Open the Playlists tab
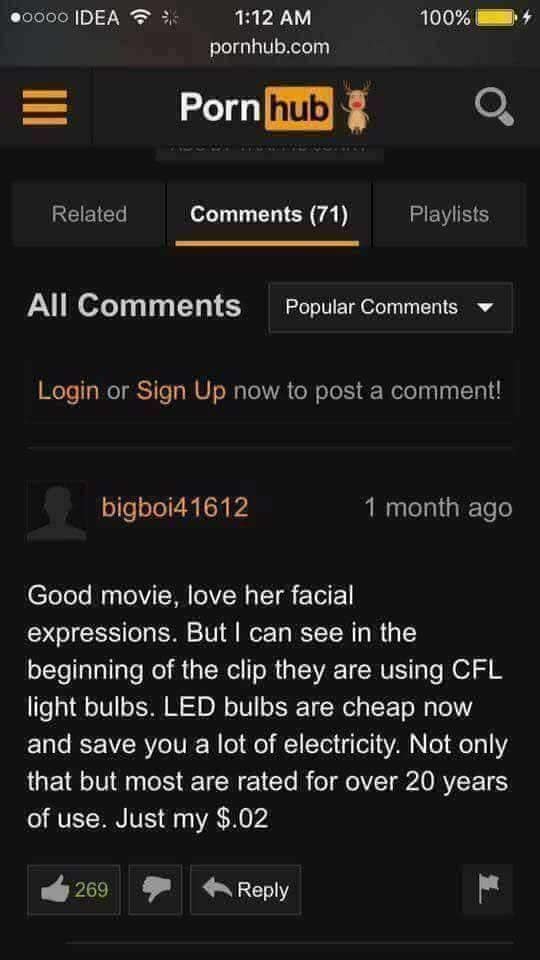The height and width of the screenshot is (960, 540). pos(449,214)
